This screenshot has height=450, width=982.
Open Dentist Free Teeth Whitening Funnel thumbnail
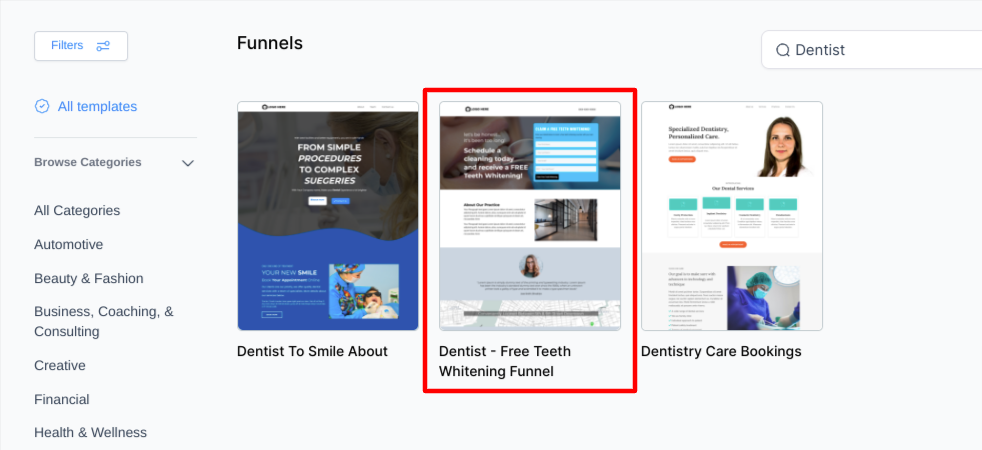coord(530,216)
